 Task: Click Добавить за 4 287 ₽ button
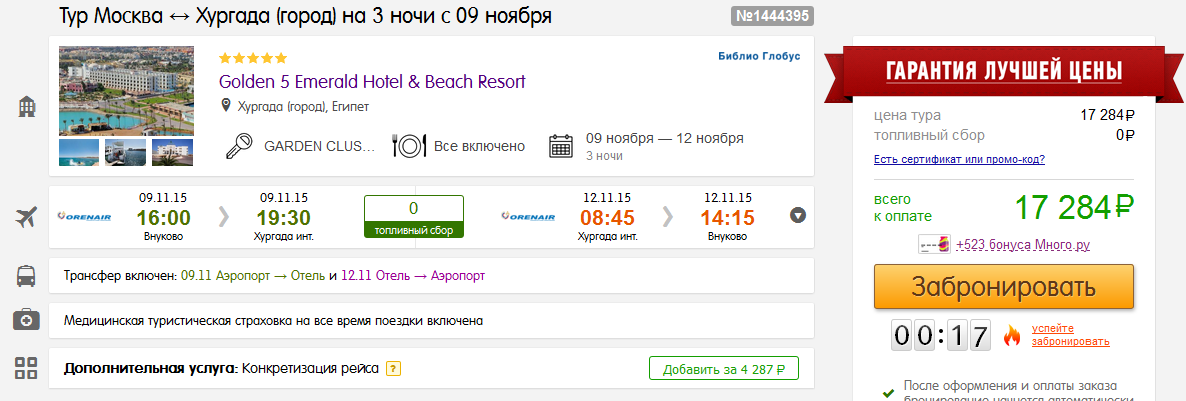(x=724, y=368)
